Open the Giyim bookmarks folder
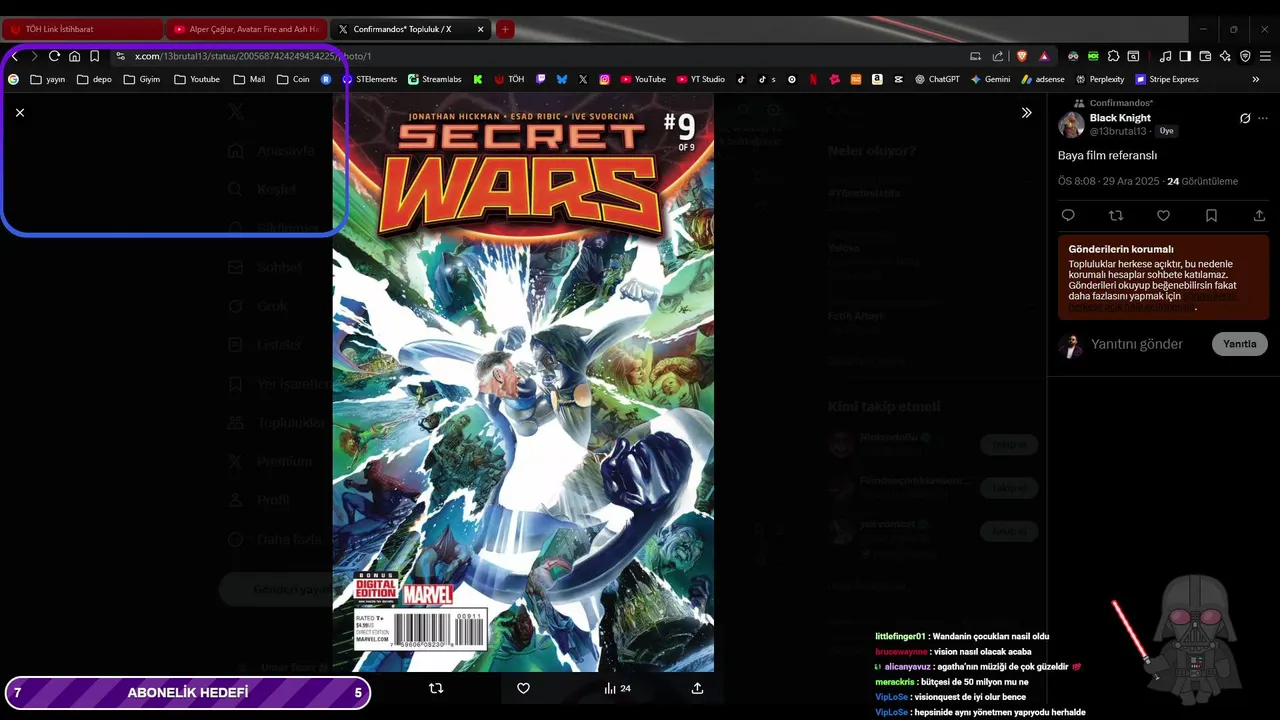 coord(141,79)
